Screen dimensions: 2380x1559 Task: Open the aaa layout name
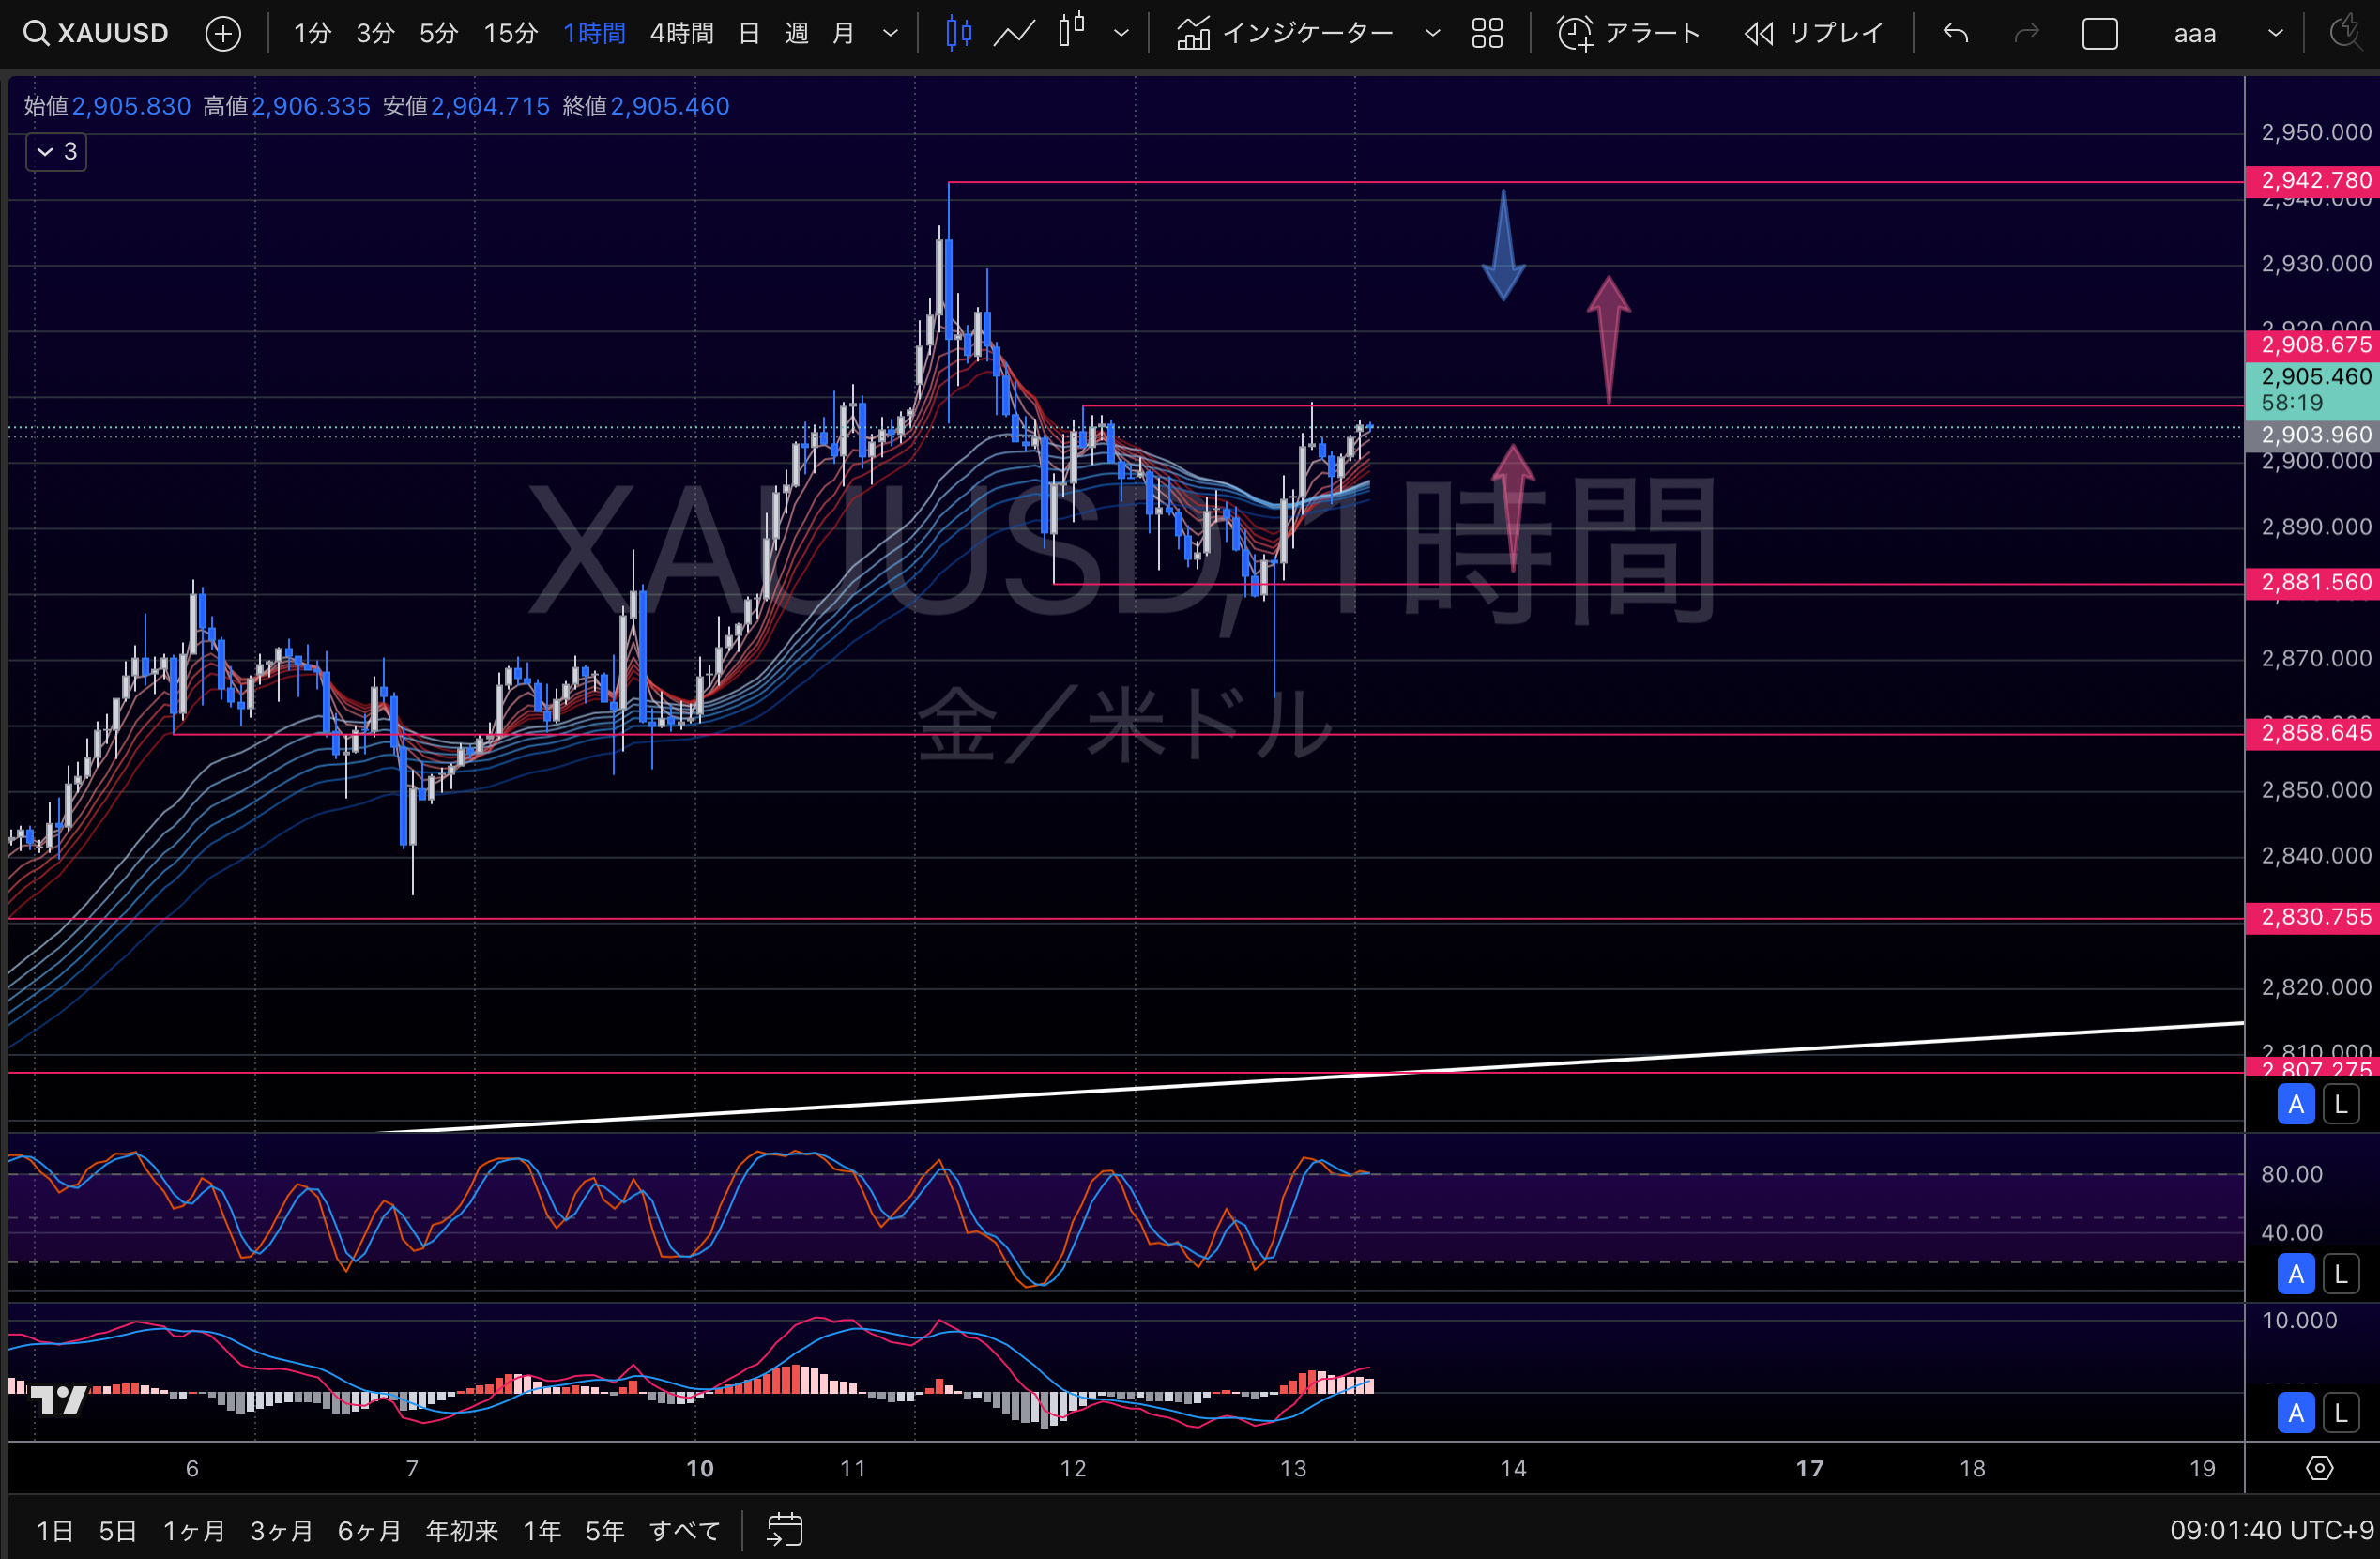[x=2195, y=34]
